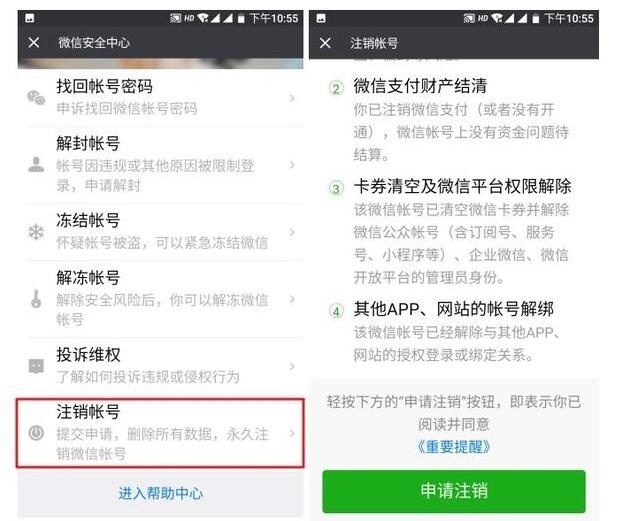This screenshot has height=521, width=627.
Task: Open the 投诉维权 menu entry
Action: pyautogui.click(x=161, y=365)
